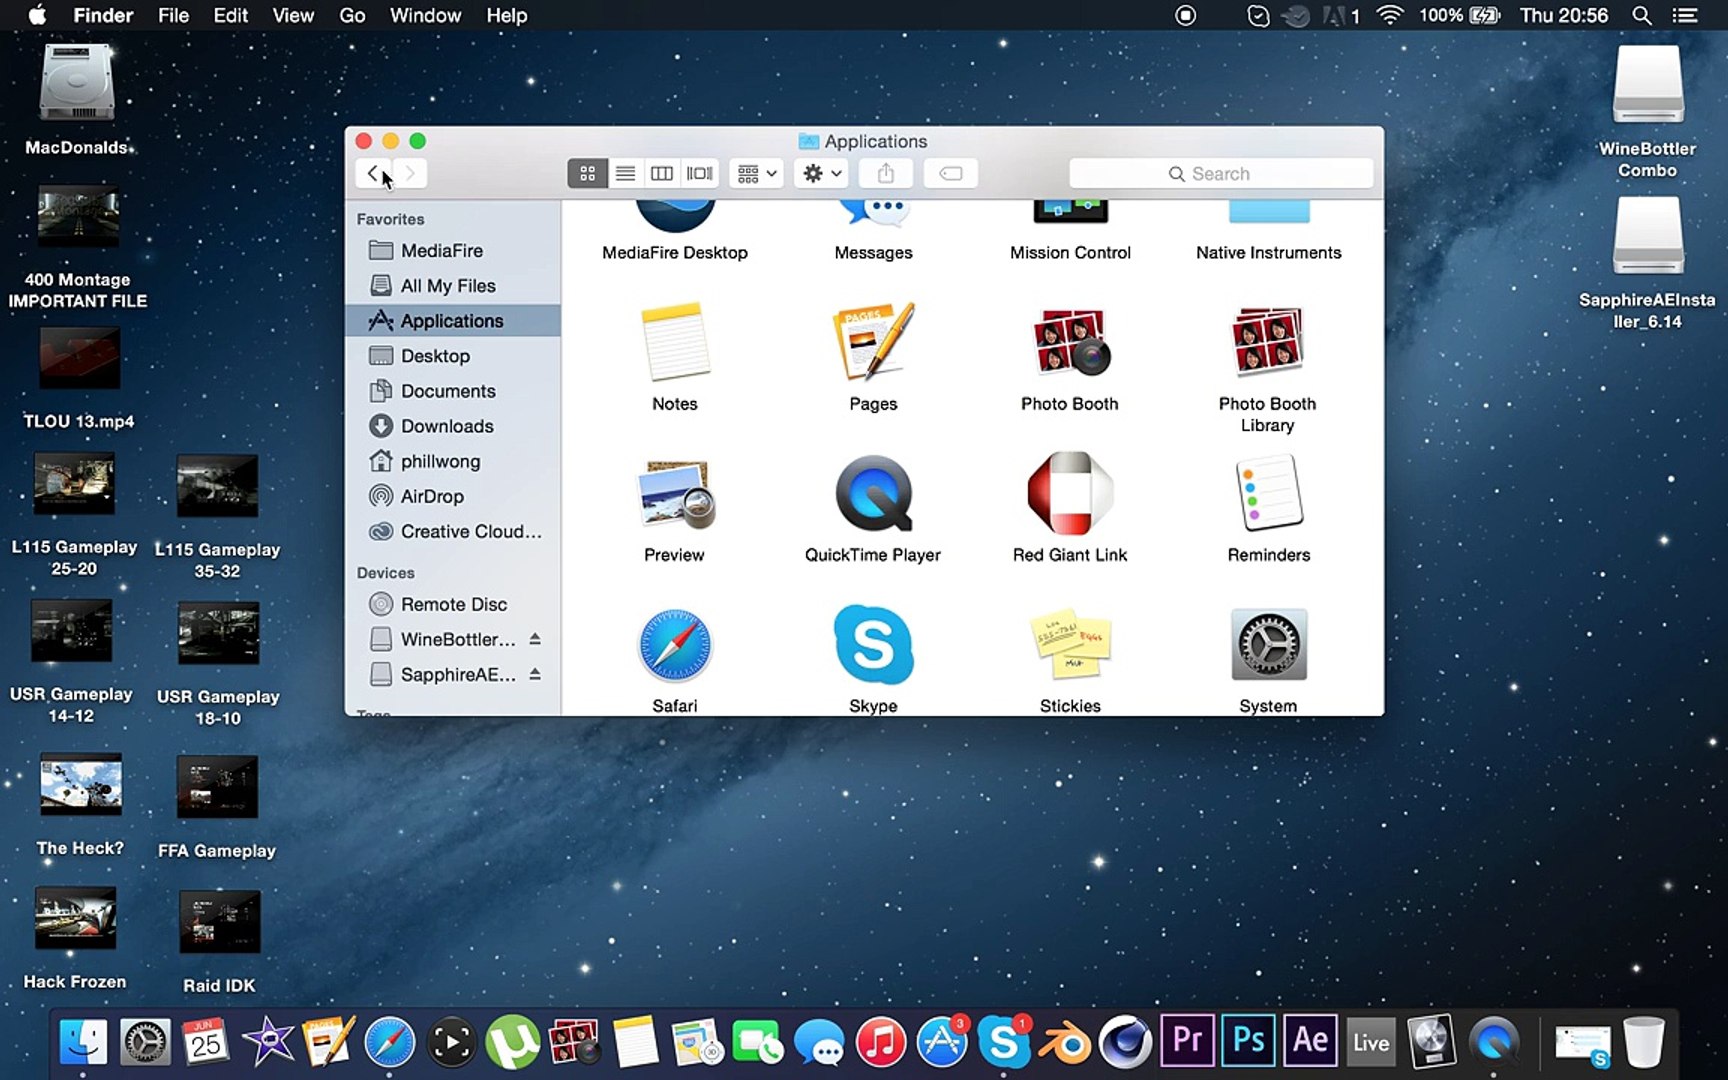Switch to column view mode

tap(662, 174)
